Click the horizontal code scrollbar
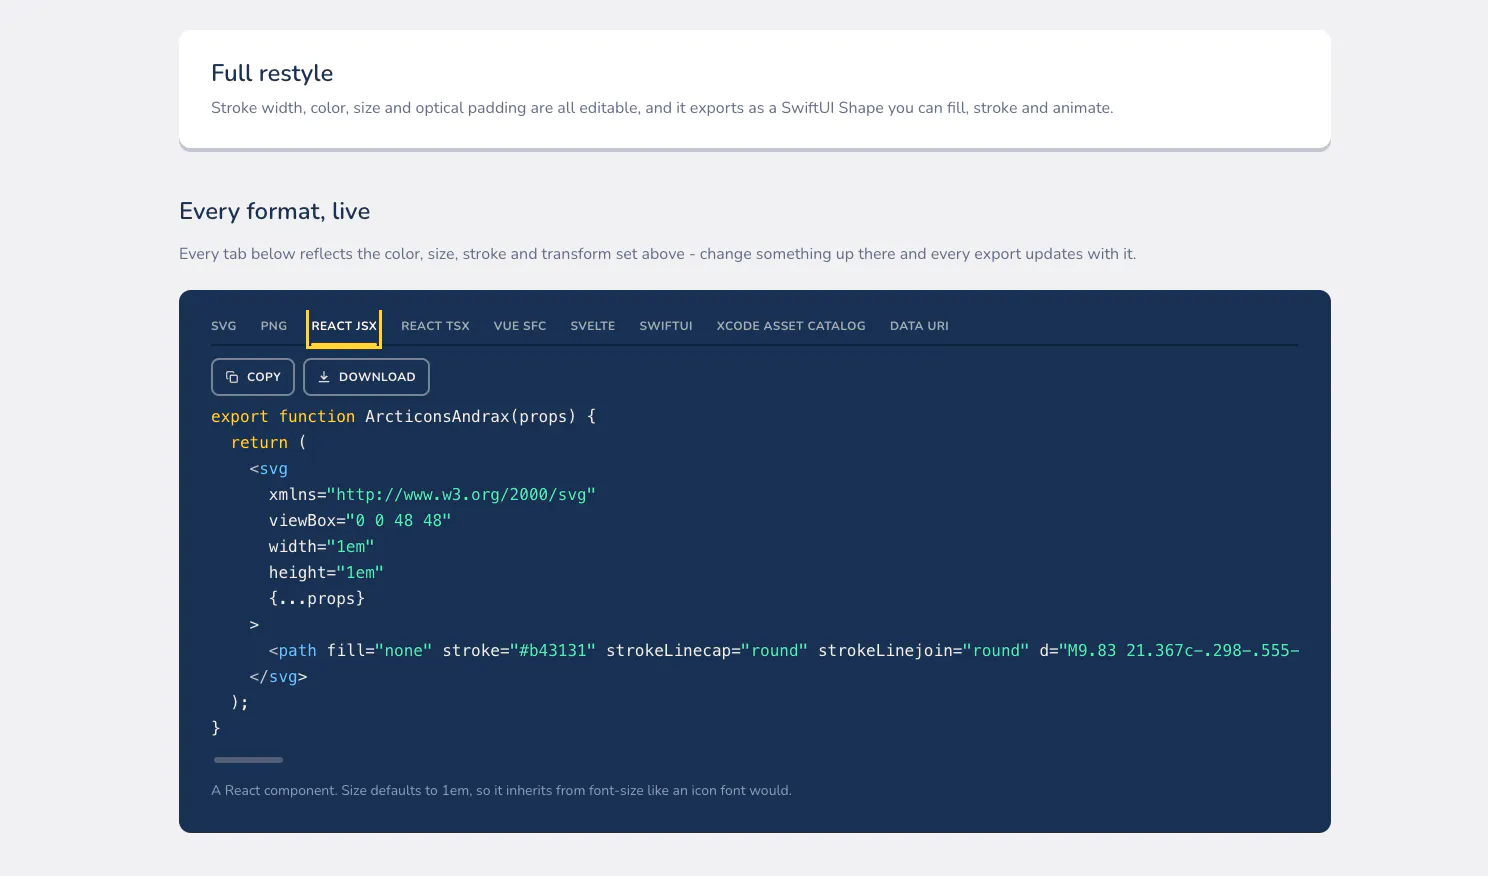Viewport: 1488px width, 876px height. coord(249,760)
